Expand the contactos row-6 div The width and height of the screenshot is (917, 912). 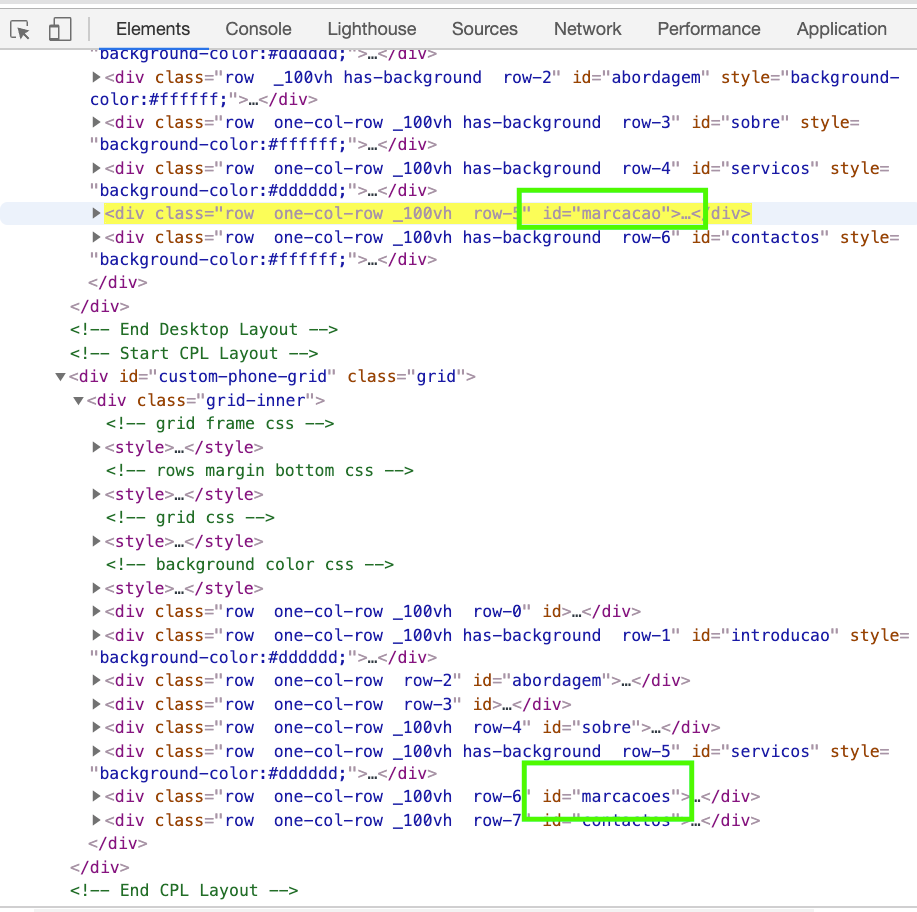(95, 237)
